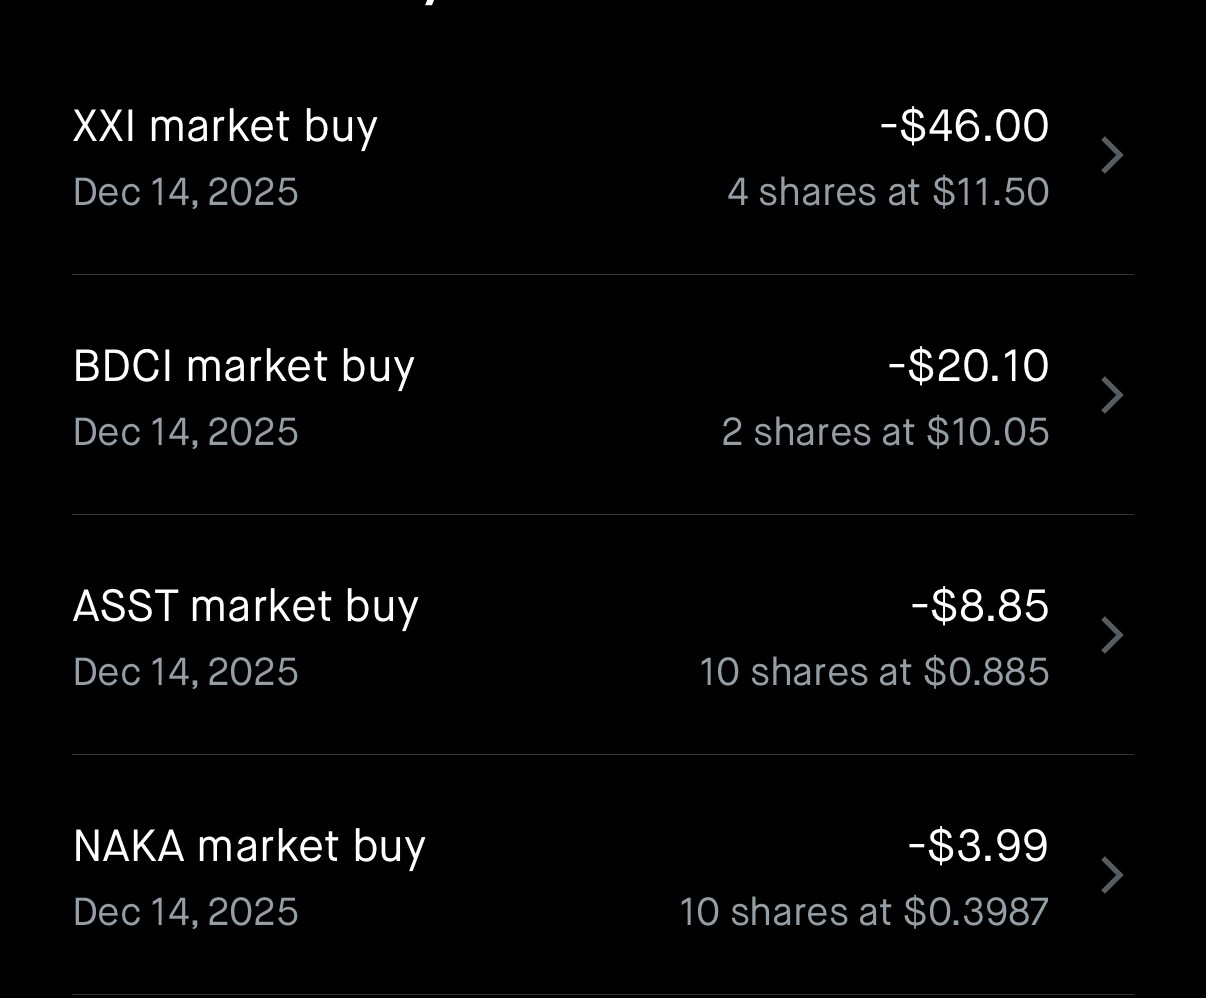
Task: Tap the -$3.99 amount
Action: [978, 847]
